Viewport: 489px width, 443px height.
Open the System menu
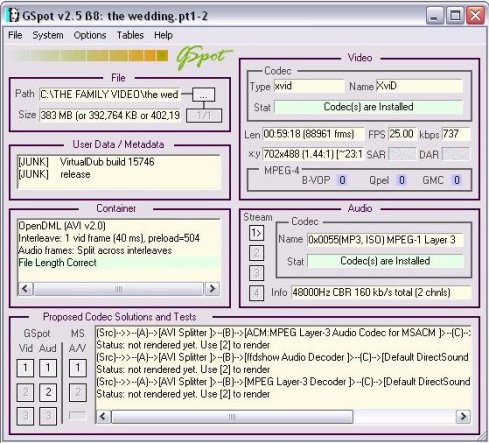click(48, 35)
